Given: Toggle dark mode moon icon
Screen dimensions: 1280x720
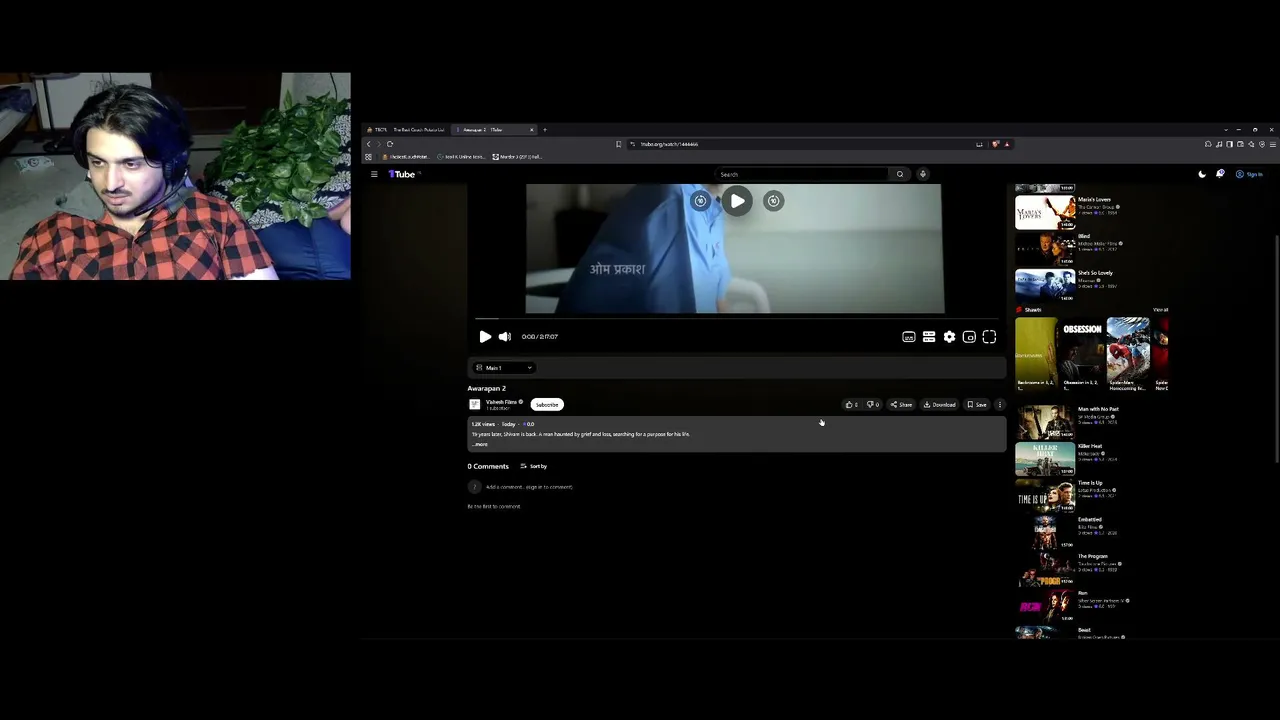Looking at the screenshot, I should pos(1202,174).
